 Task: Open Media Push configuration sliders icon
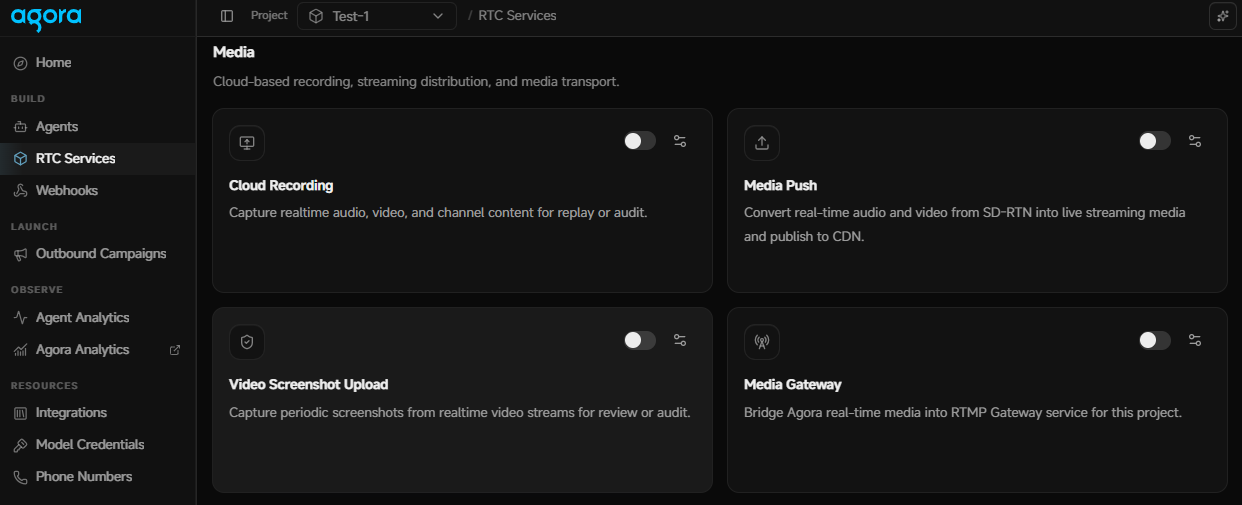1195,141
